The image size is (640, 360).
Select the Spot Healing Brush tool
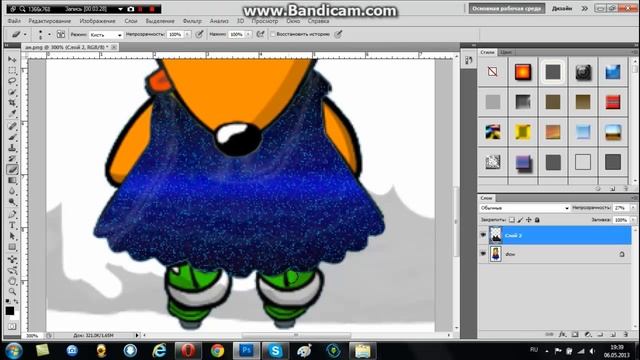(12, 126)
